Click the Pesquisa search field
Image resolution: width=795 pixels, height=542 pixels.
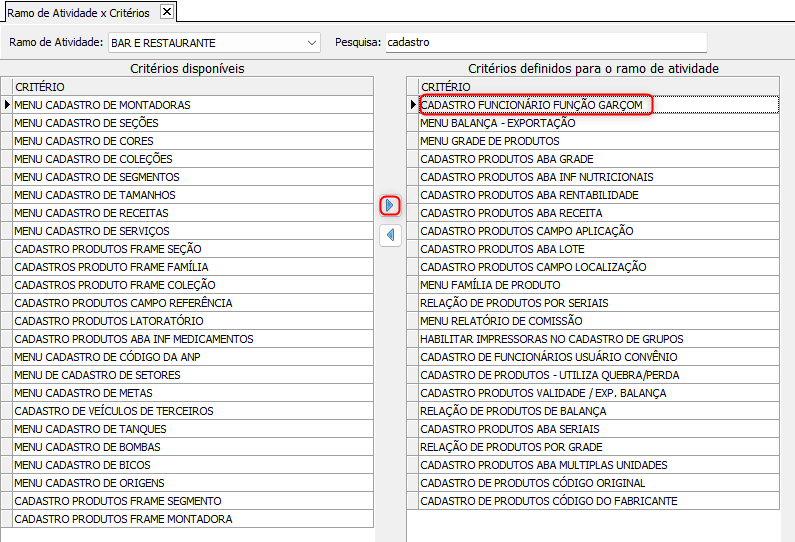click(545, 43)
